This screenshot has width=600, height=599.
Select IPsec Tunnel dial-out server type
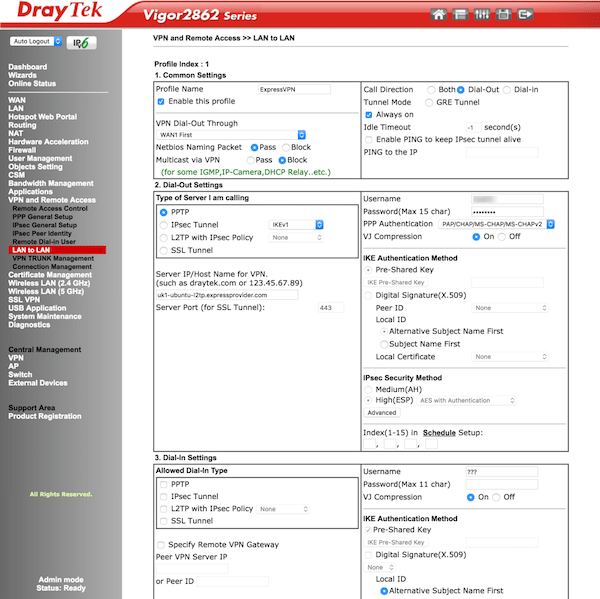pos(164,225)
